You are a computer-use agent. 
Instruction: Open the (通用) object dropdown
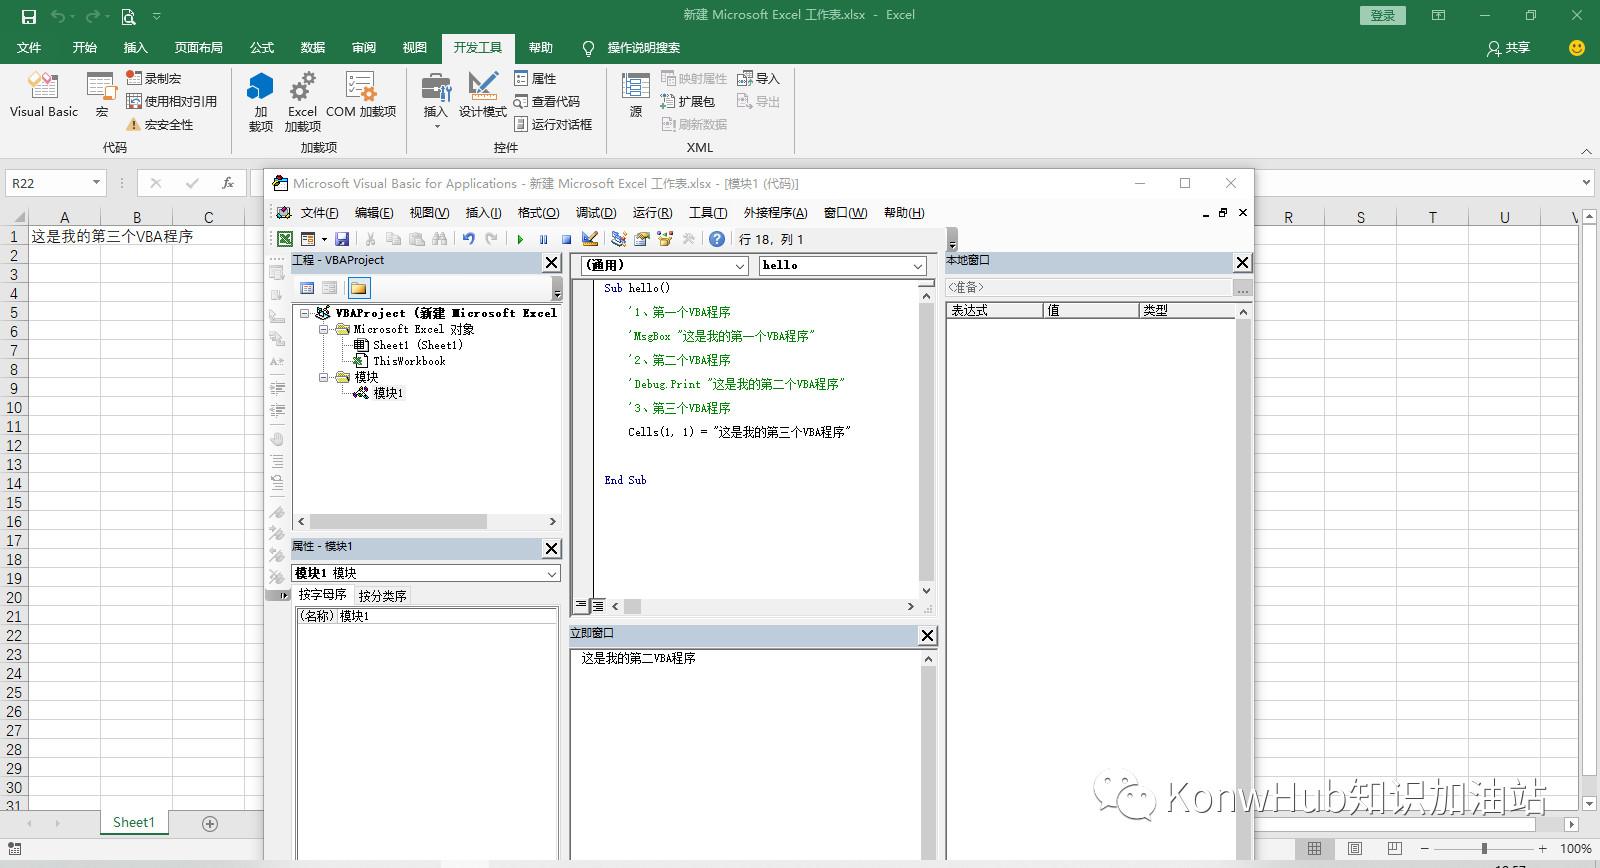click(740, 265)
